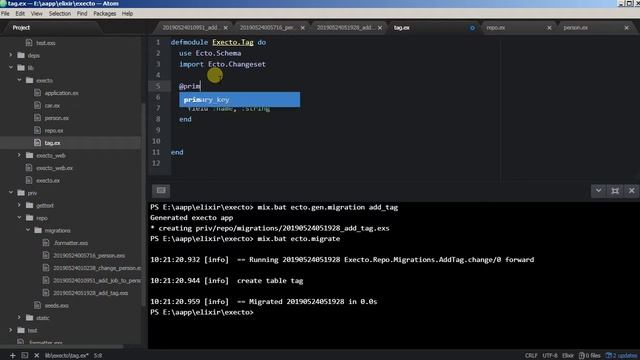Screen dimensions: 640x360
Task: Change CRLF line ending setting
Action: [531, 356]
